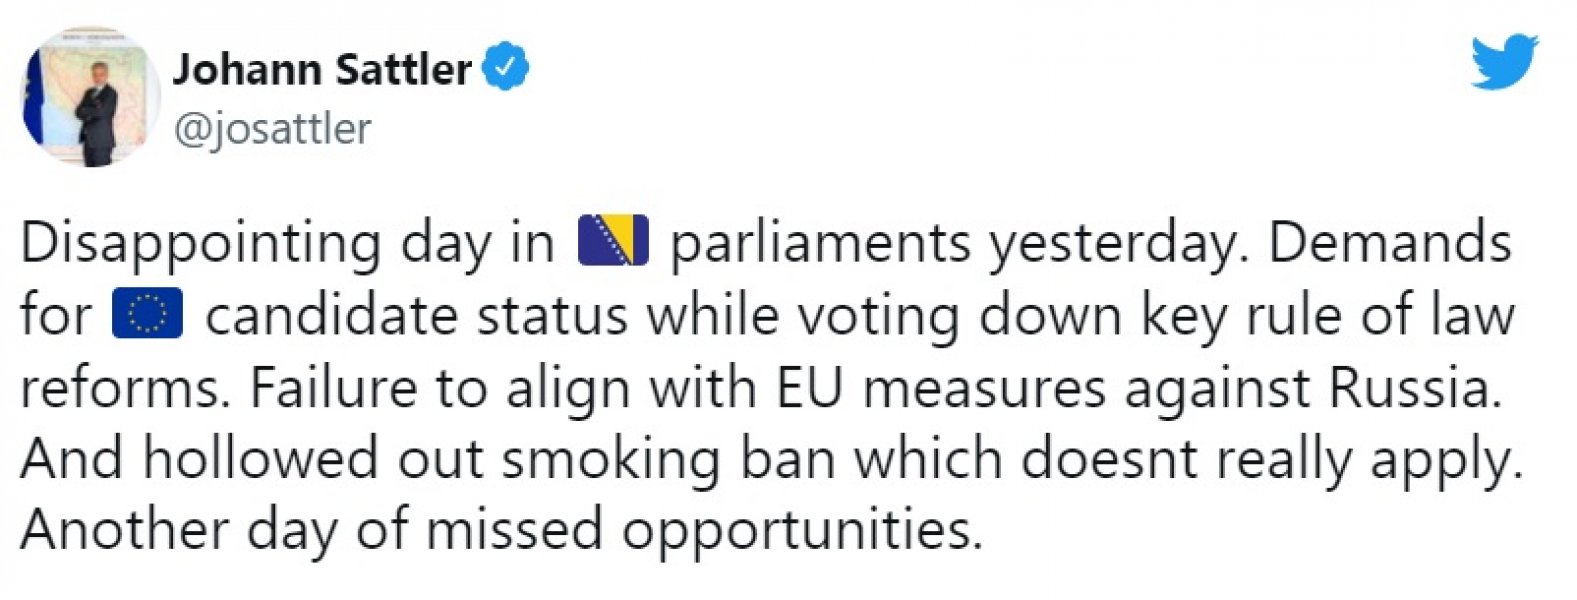Click the blue verified checkmark badge

(x=506, y=68)
